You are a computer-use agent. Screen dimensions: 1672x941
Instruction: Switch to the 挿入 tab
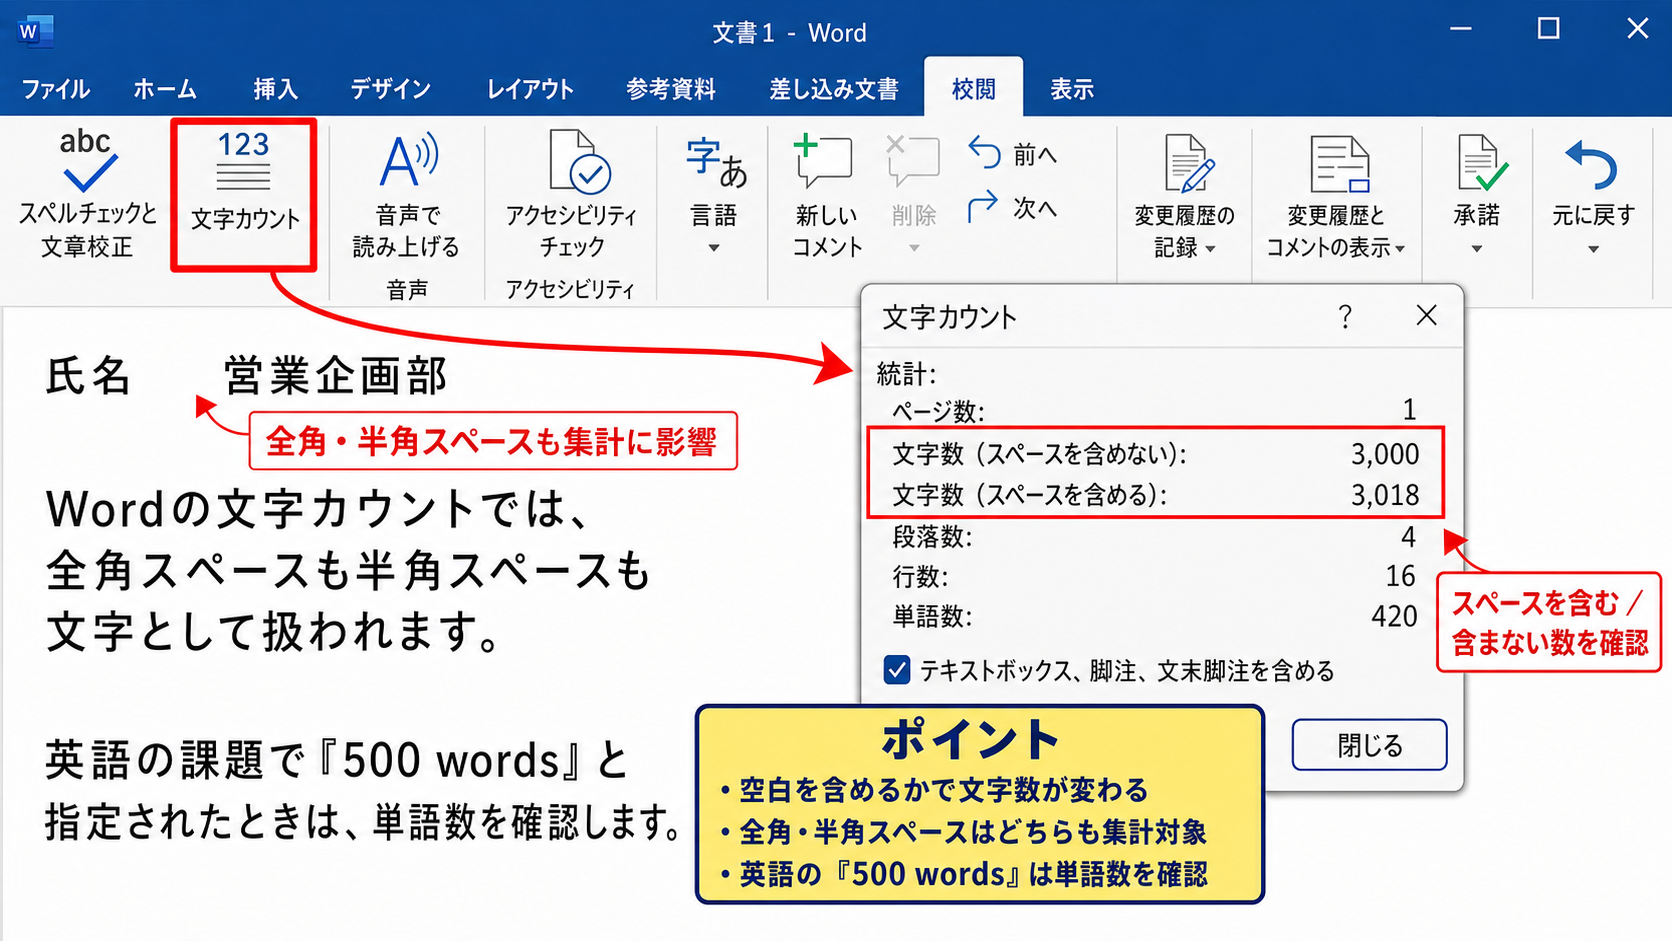[x=275, y=89]
